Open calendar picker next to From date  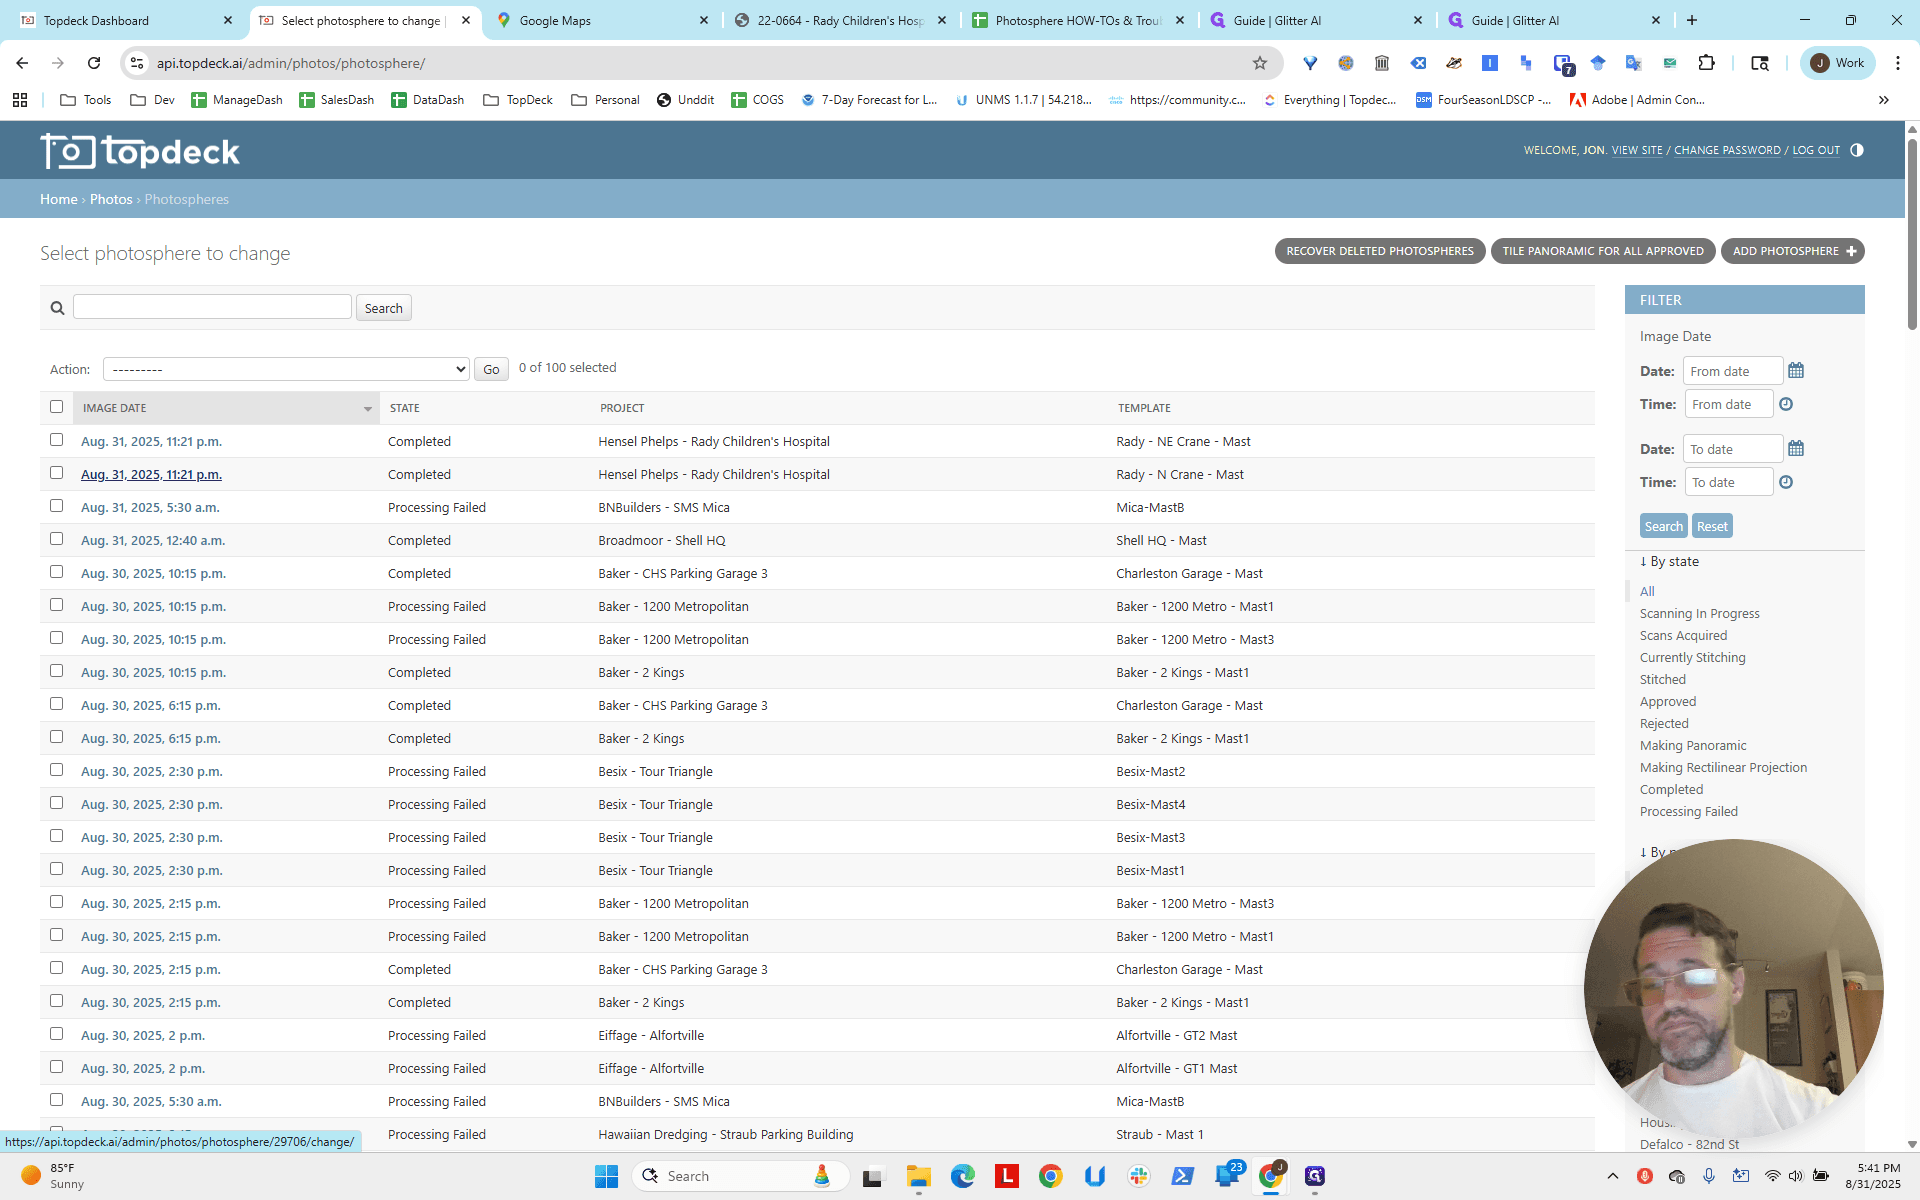[1796, 371]
